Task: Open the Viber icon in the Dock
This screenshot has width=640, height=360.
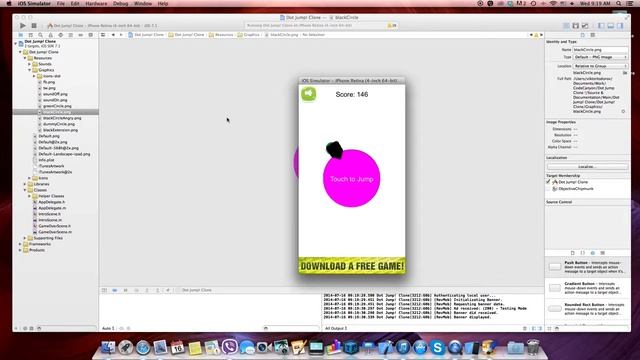Action: click(x=230, y=347)
